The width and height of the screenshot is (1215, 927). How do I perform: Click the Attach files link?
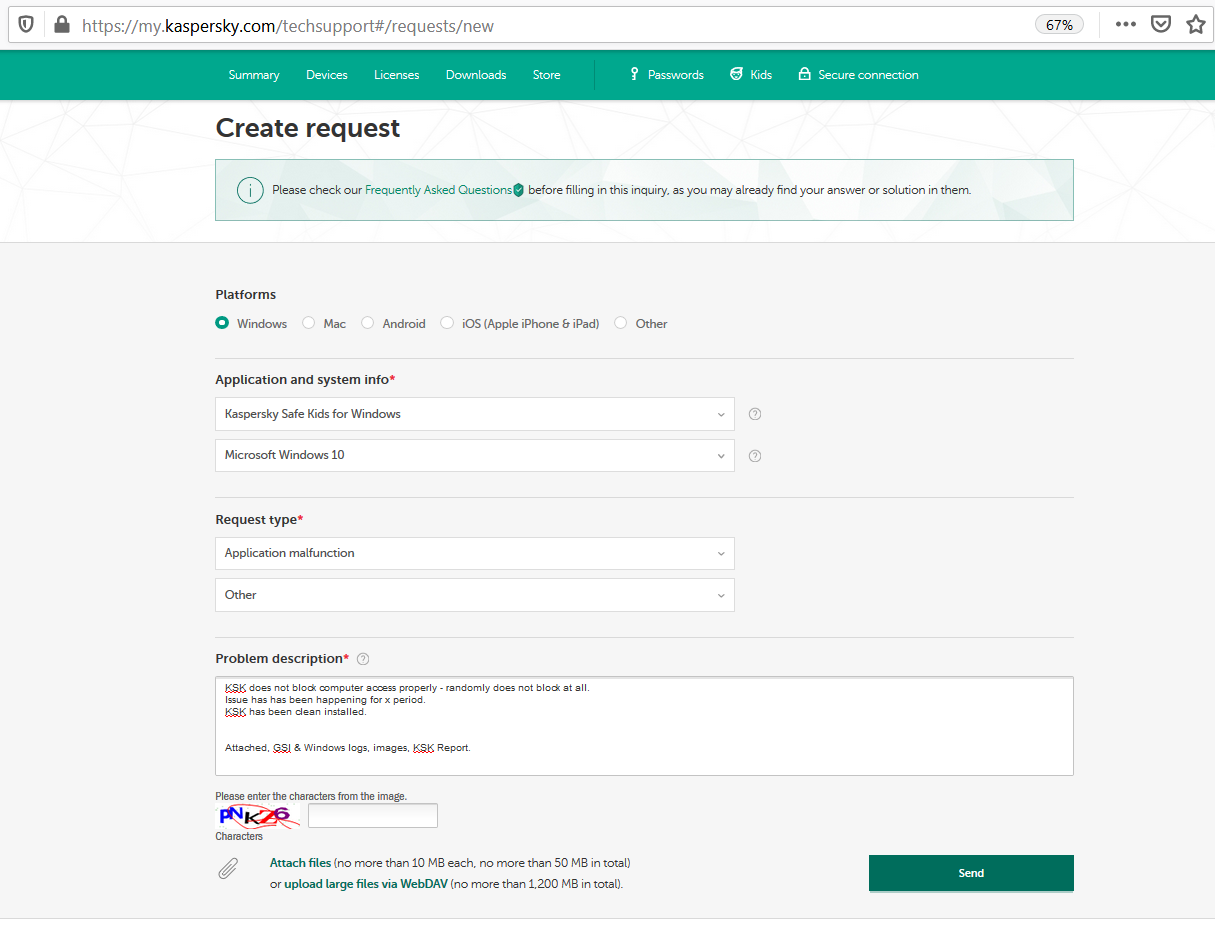click(x=300, y=863)
